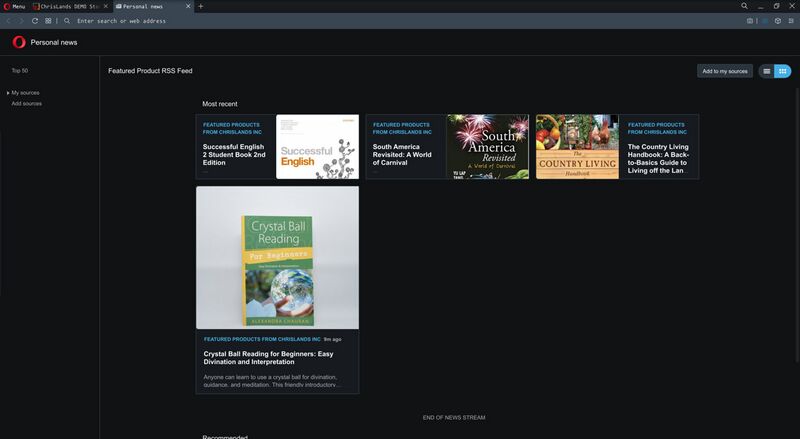Go forward with the forward arrow
This screenshot has height=439, width=800.
21,21
